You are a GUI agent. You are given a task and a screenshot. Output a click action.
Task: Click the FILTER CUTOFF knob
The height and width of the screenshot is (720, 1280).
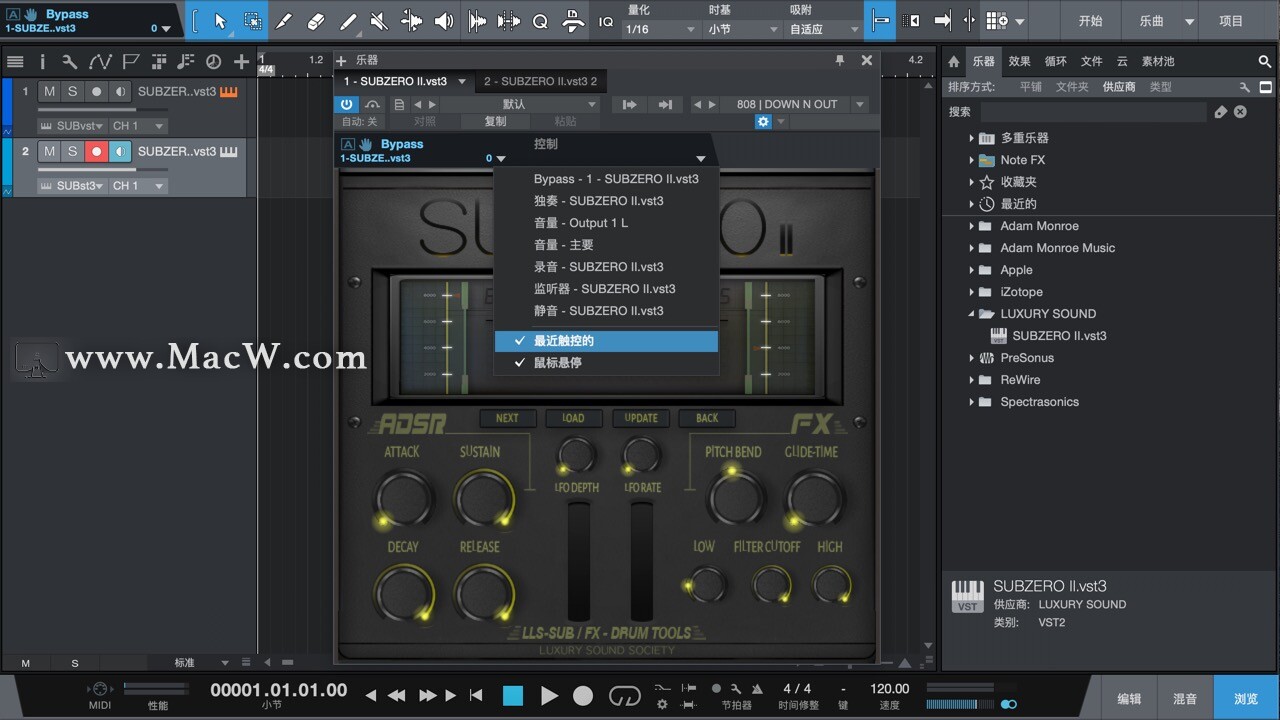point(772,583)
